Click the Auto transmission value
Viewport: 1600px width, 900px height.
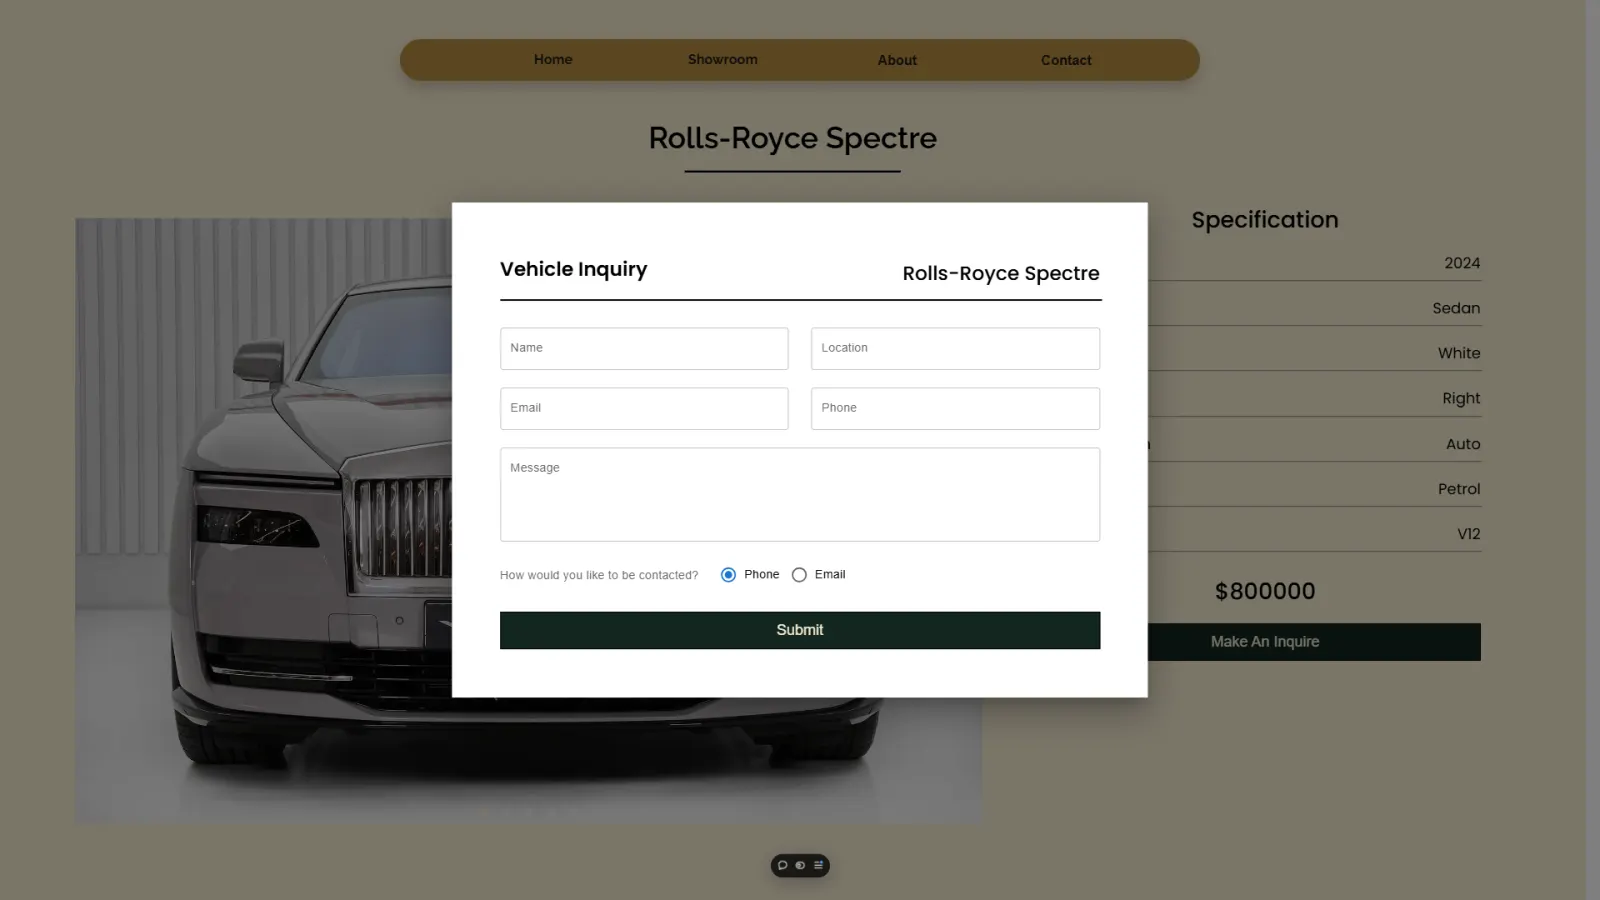pos(1463,444)
